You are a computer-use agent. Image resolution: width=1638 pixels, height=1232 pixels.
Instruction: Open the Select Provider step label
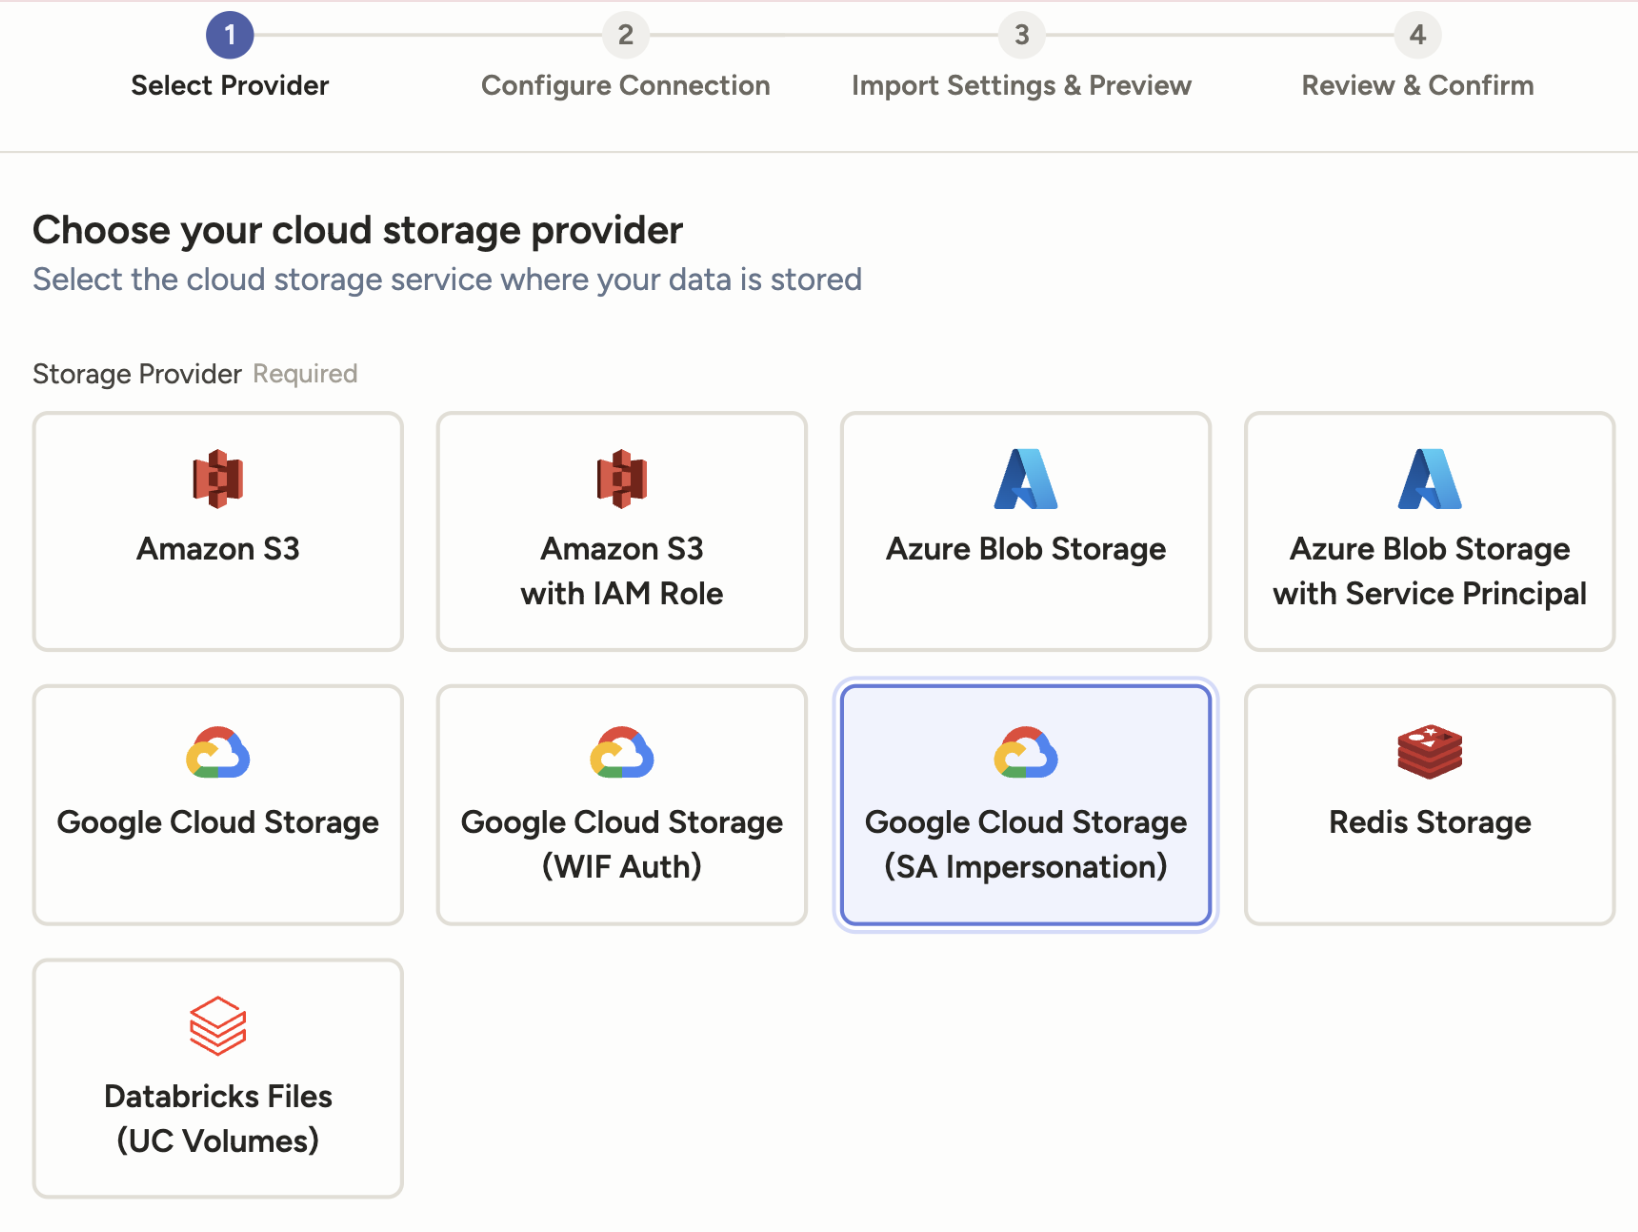[230, 86]
